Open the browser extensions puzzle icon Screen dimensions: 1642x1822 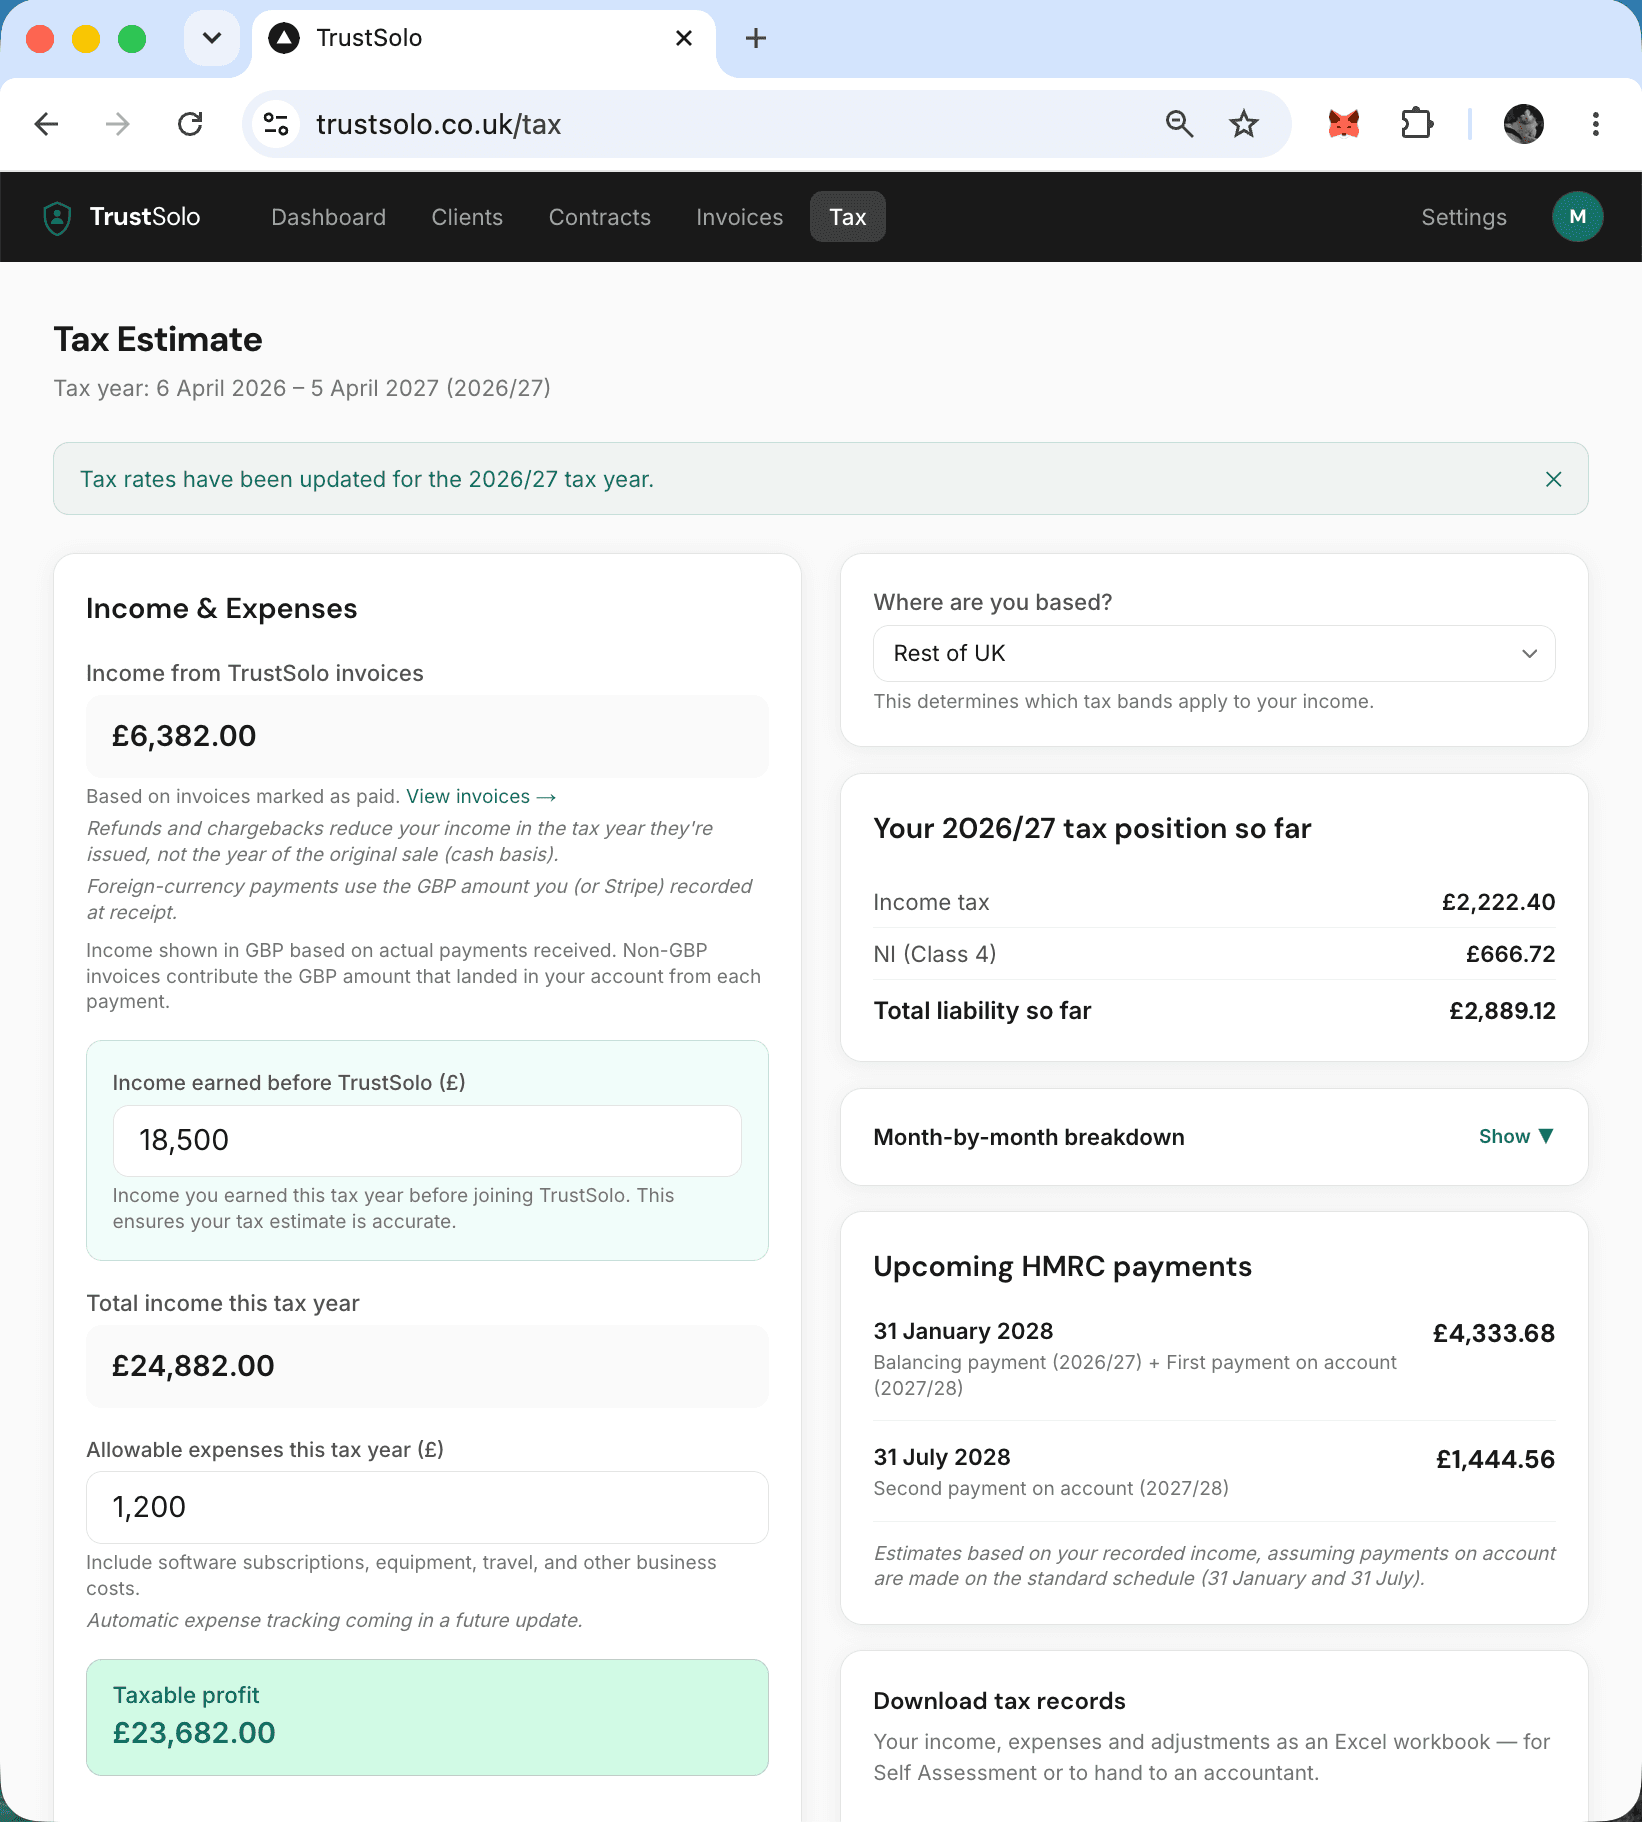coord(1417,124)
